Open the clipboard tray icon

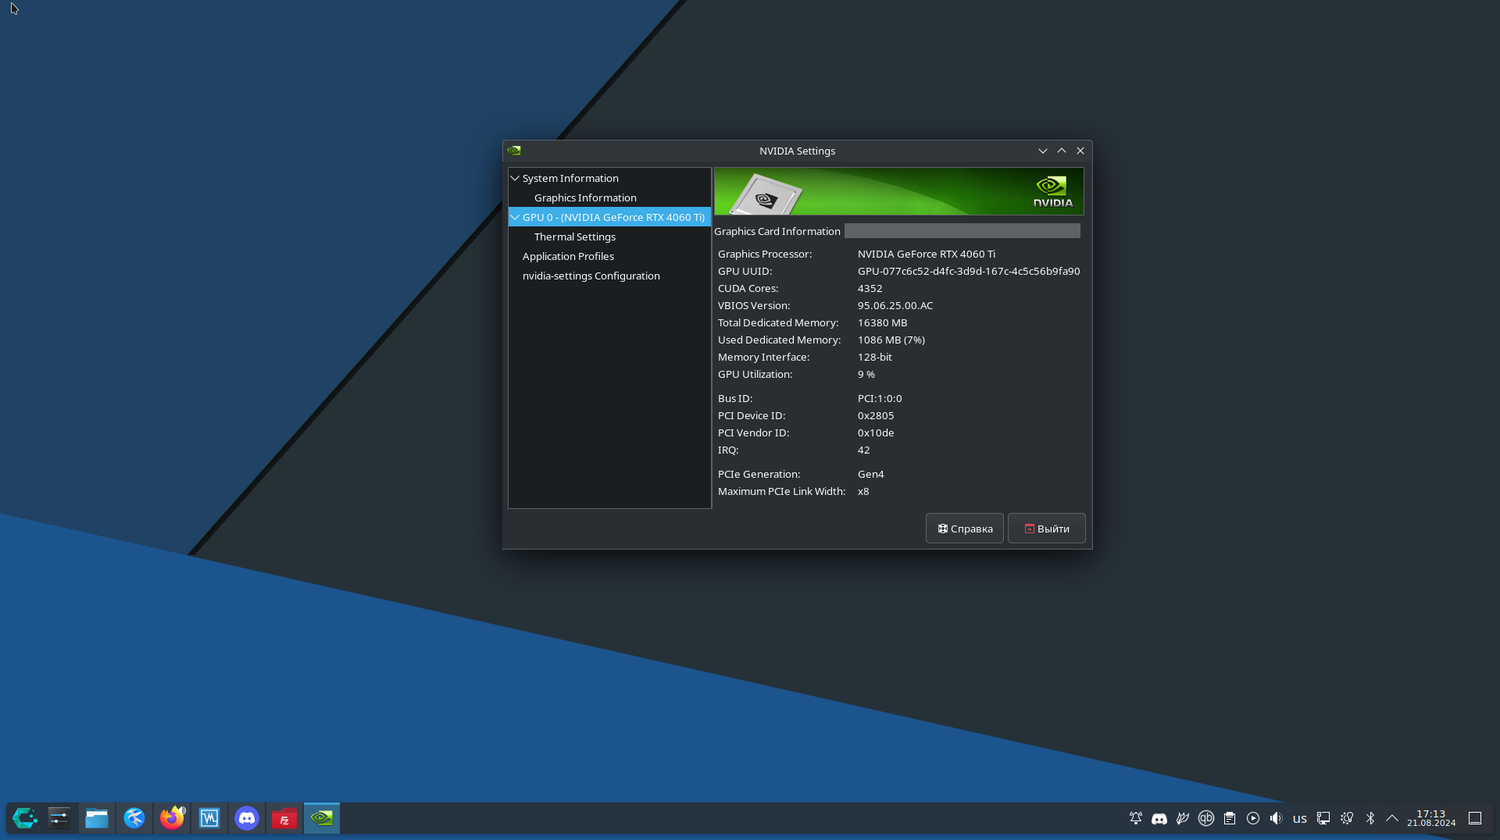[1230, 818]
